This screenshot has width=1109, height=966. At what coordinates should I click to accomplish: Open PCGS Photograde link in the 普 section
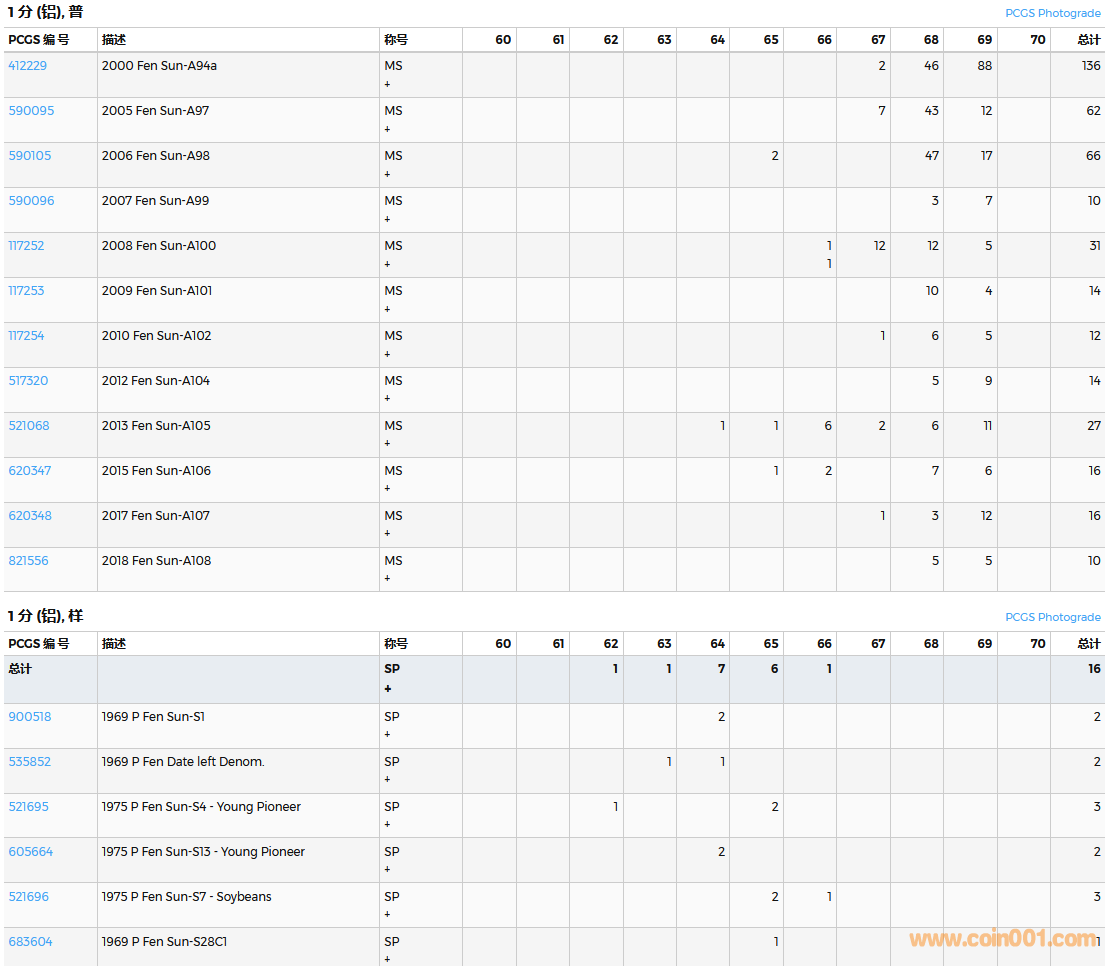(1052, 13)
